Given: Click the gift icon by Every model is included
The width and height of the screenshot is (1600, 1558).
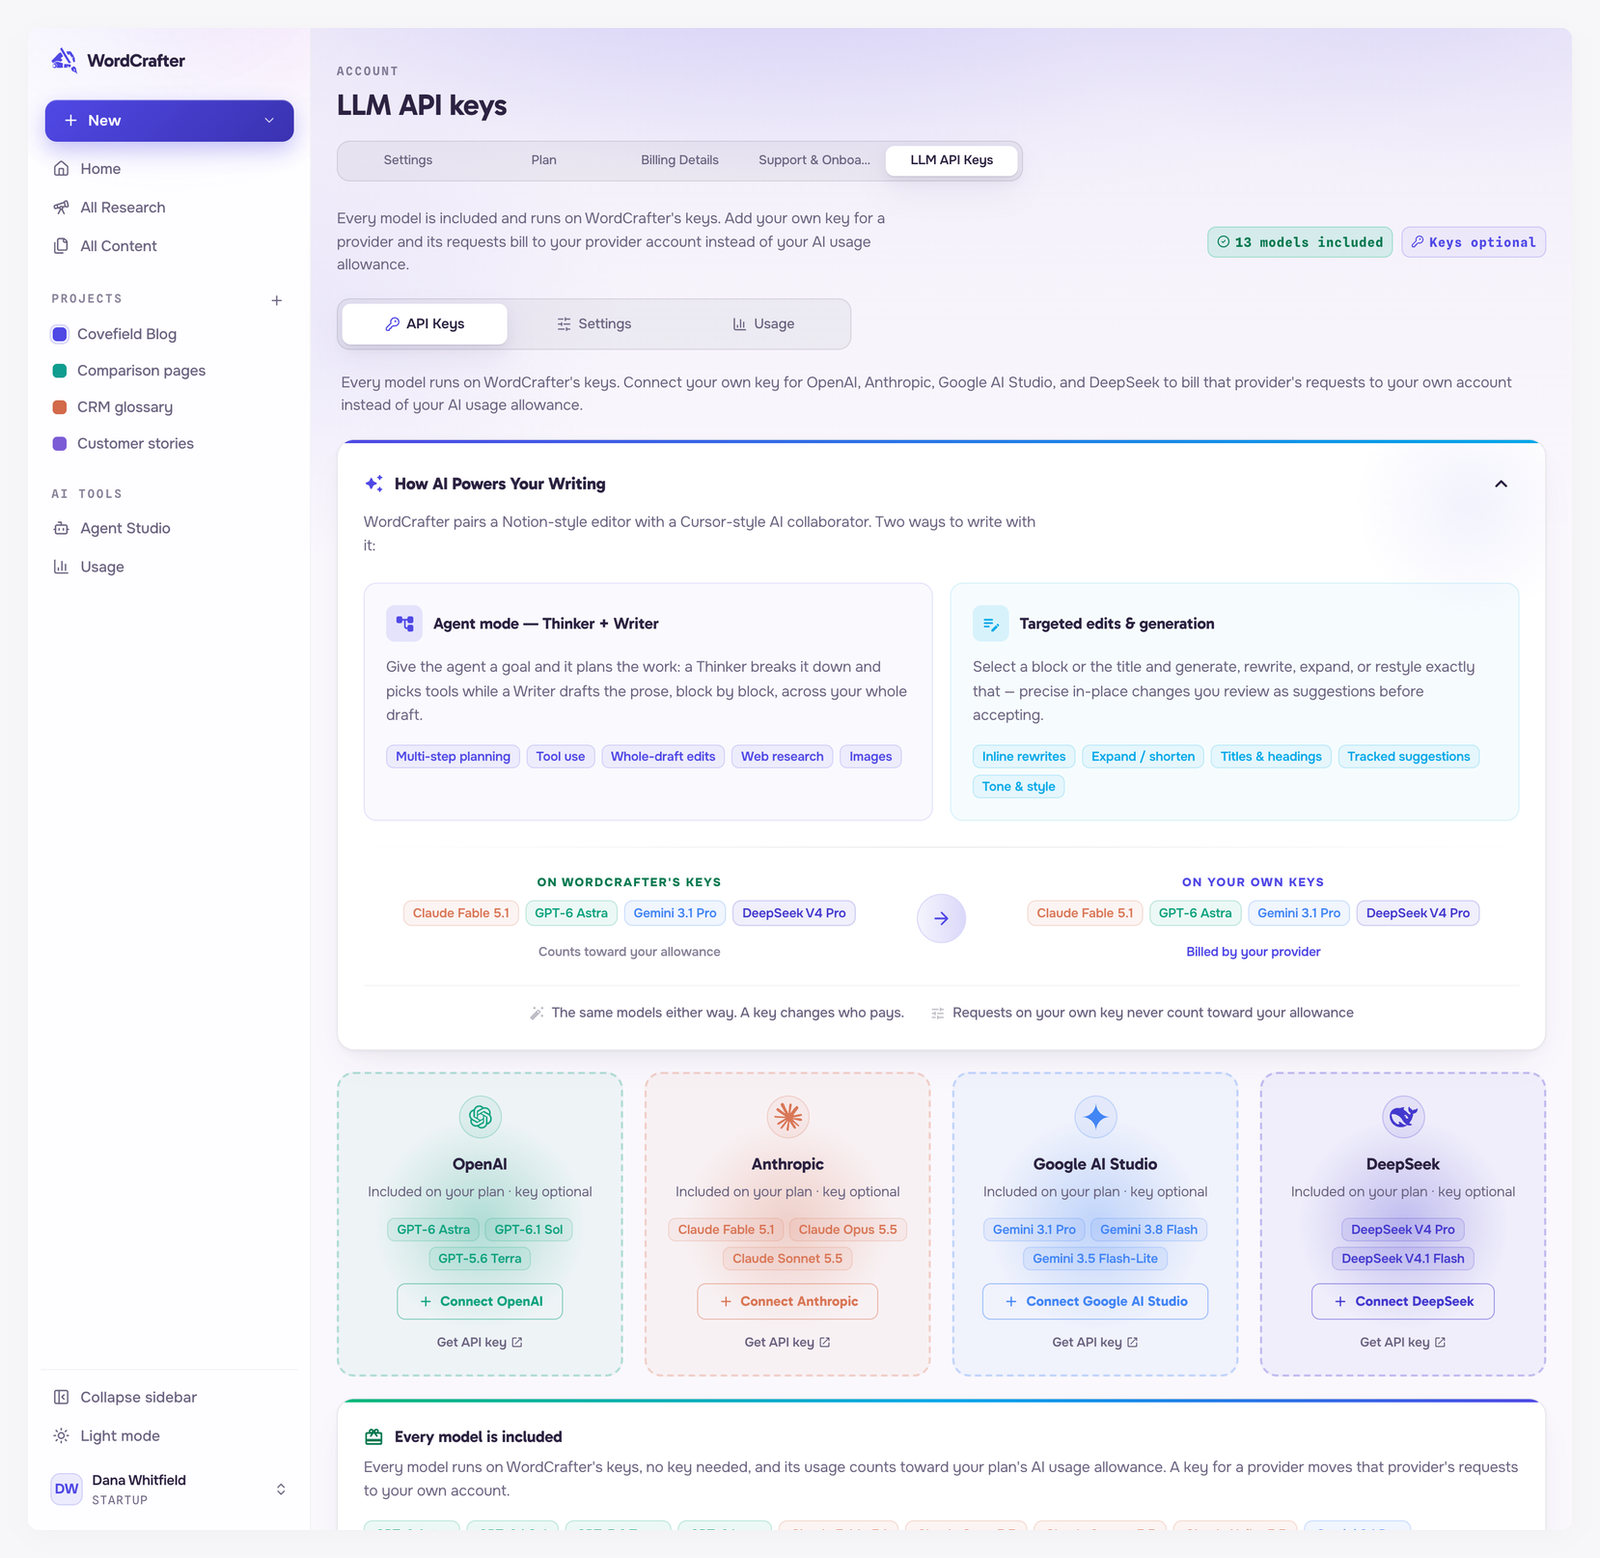Looking at the screenshot, I should point(374,1437).
